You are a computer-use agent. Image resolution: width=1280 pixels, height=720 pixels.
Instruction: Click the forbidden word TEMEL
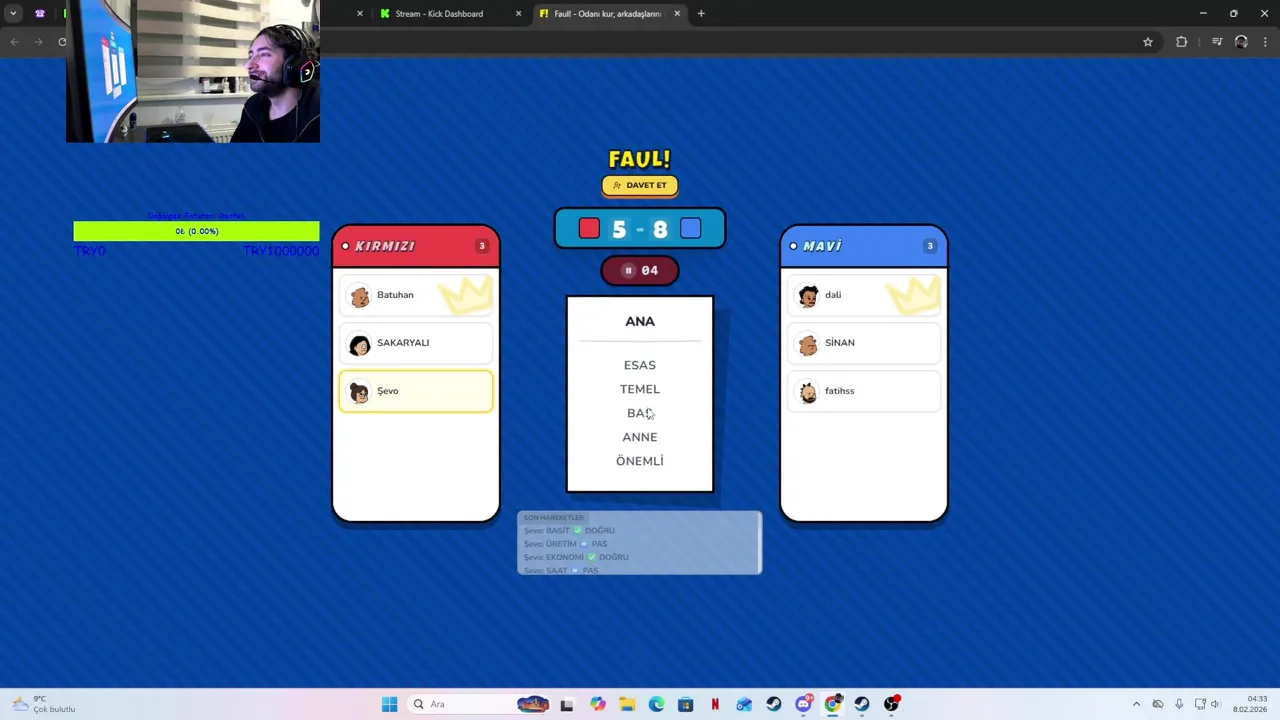[x=640, y=389]
